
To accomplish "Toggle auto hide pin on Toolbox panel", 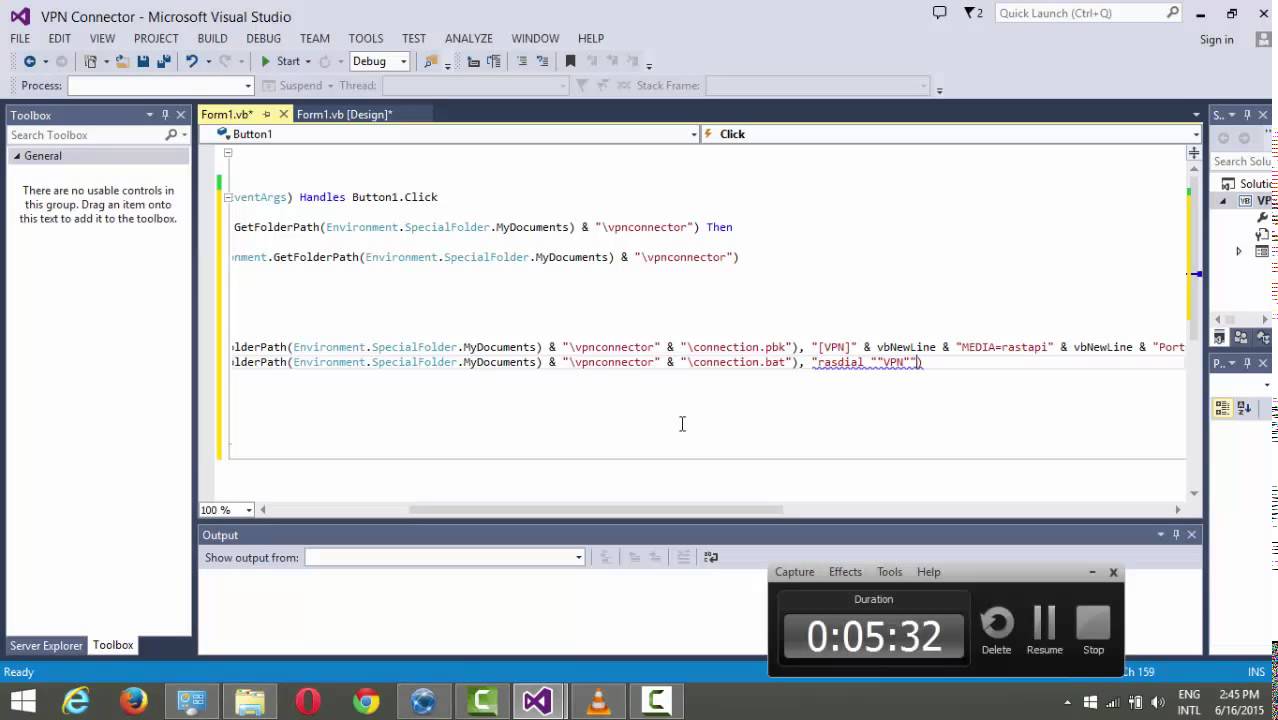I will [165, 115].
